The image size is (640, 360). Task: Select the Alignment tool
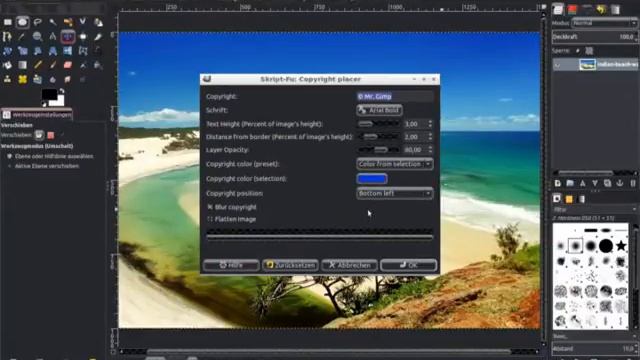point(83,37)
